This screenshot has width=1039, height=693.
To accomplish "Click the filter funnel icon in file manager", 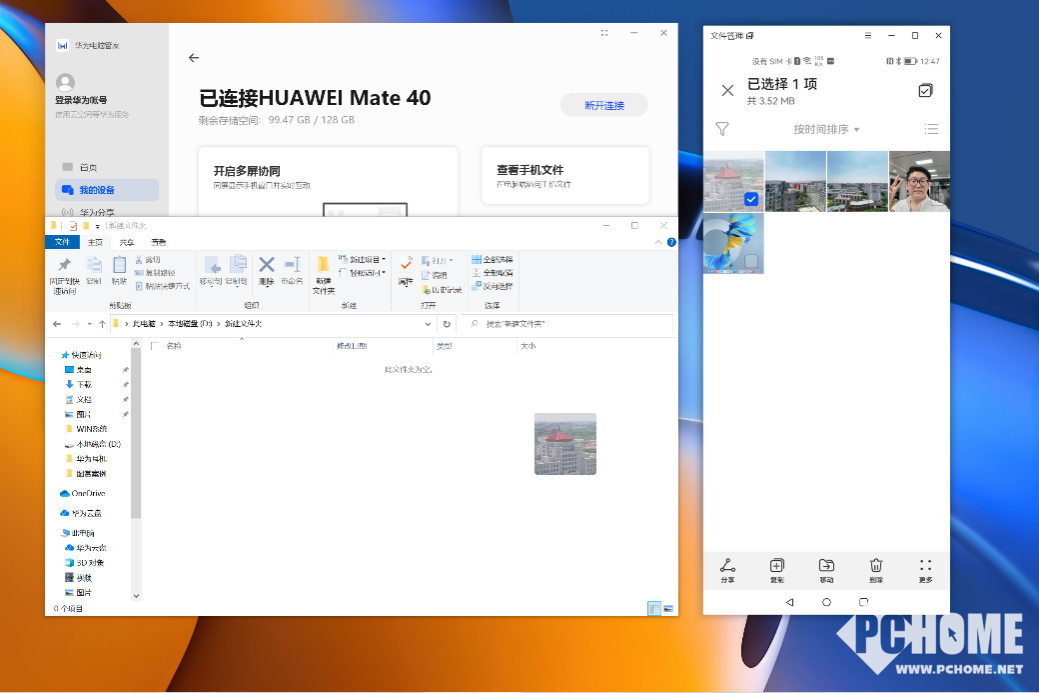I will tap(722, 129).
